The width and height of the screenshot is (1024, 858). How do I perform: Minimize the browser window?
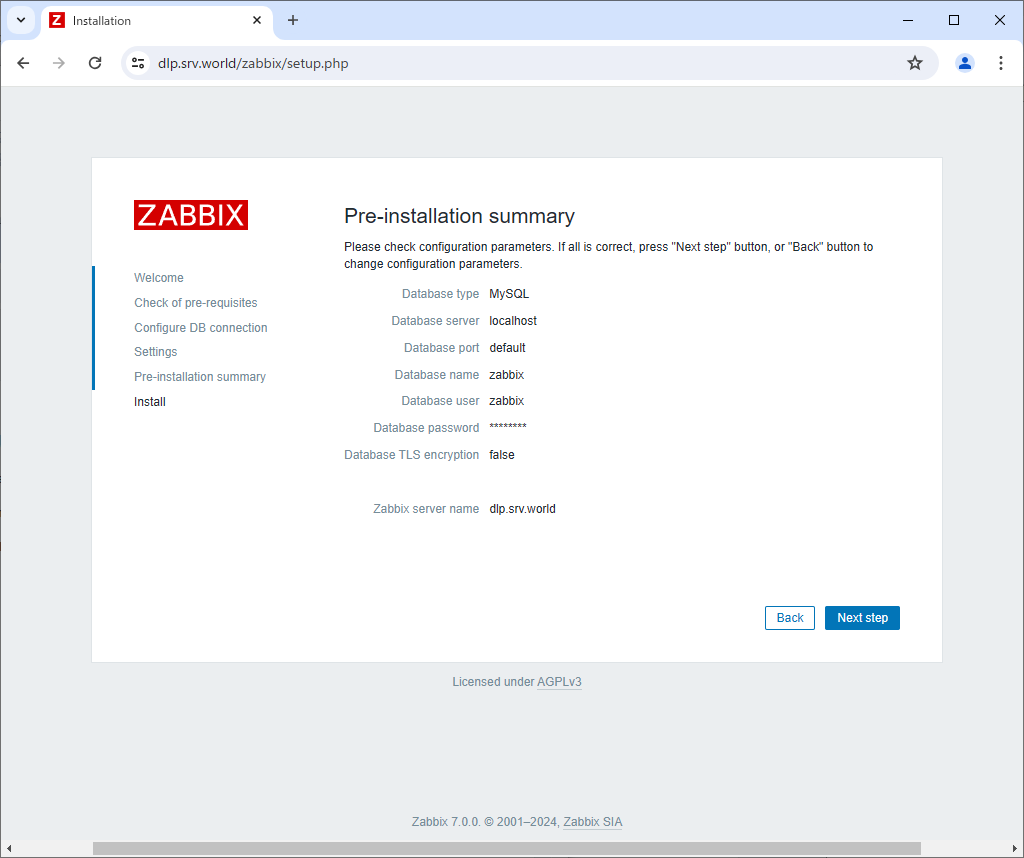click(x=908, y=20)
